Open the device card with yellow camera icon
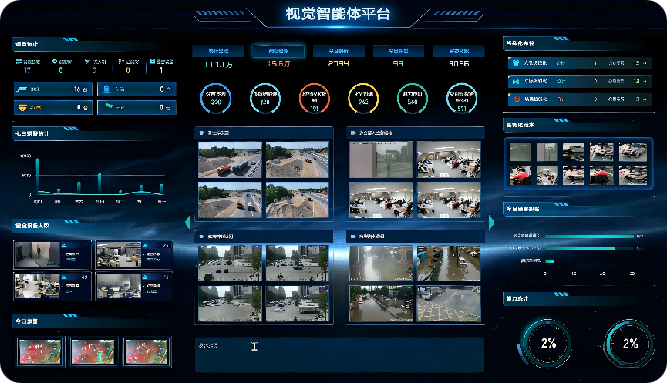 (53, 108)
